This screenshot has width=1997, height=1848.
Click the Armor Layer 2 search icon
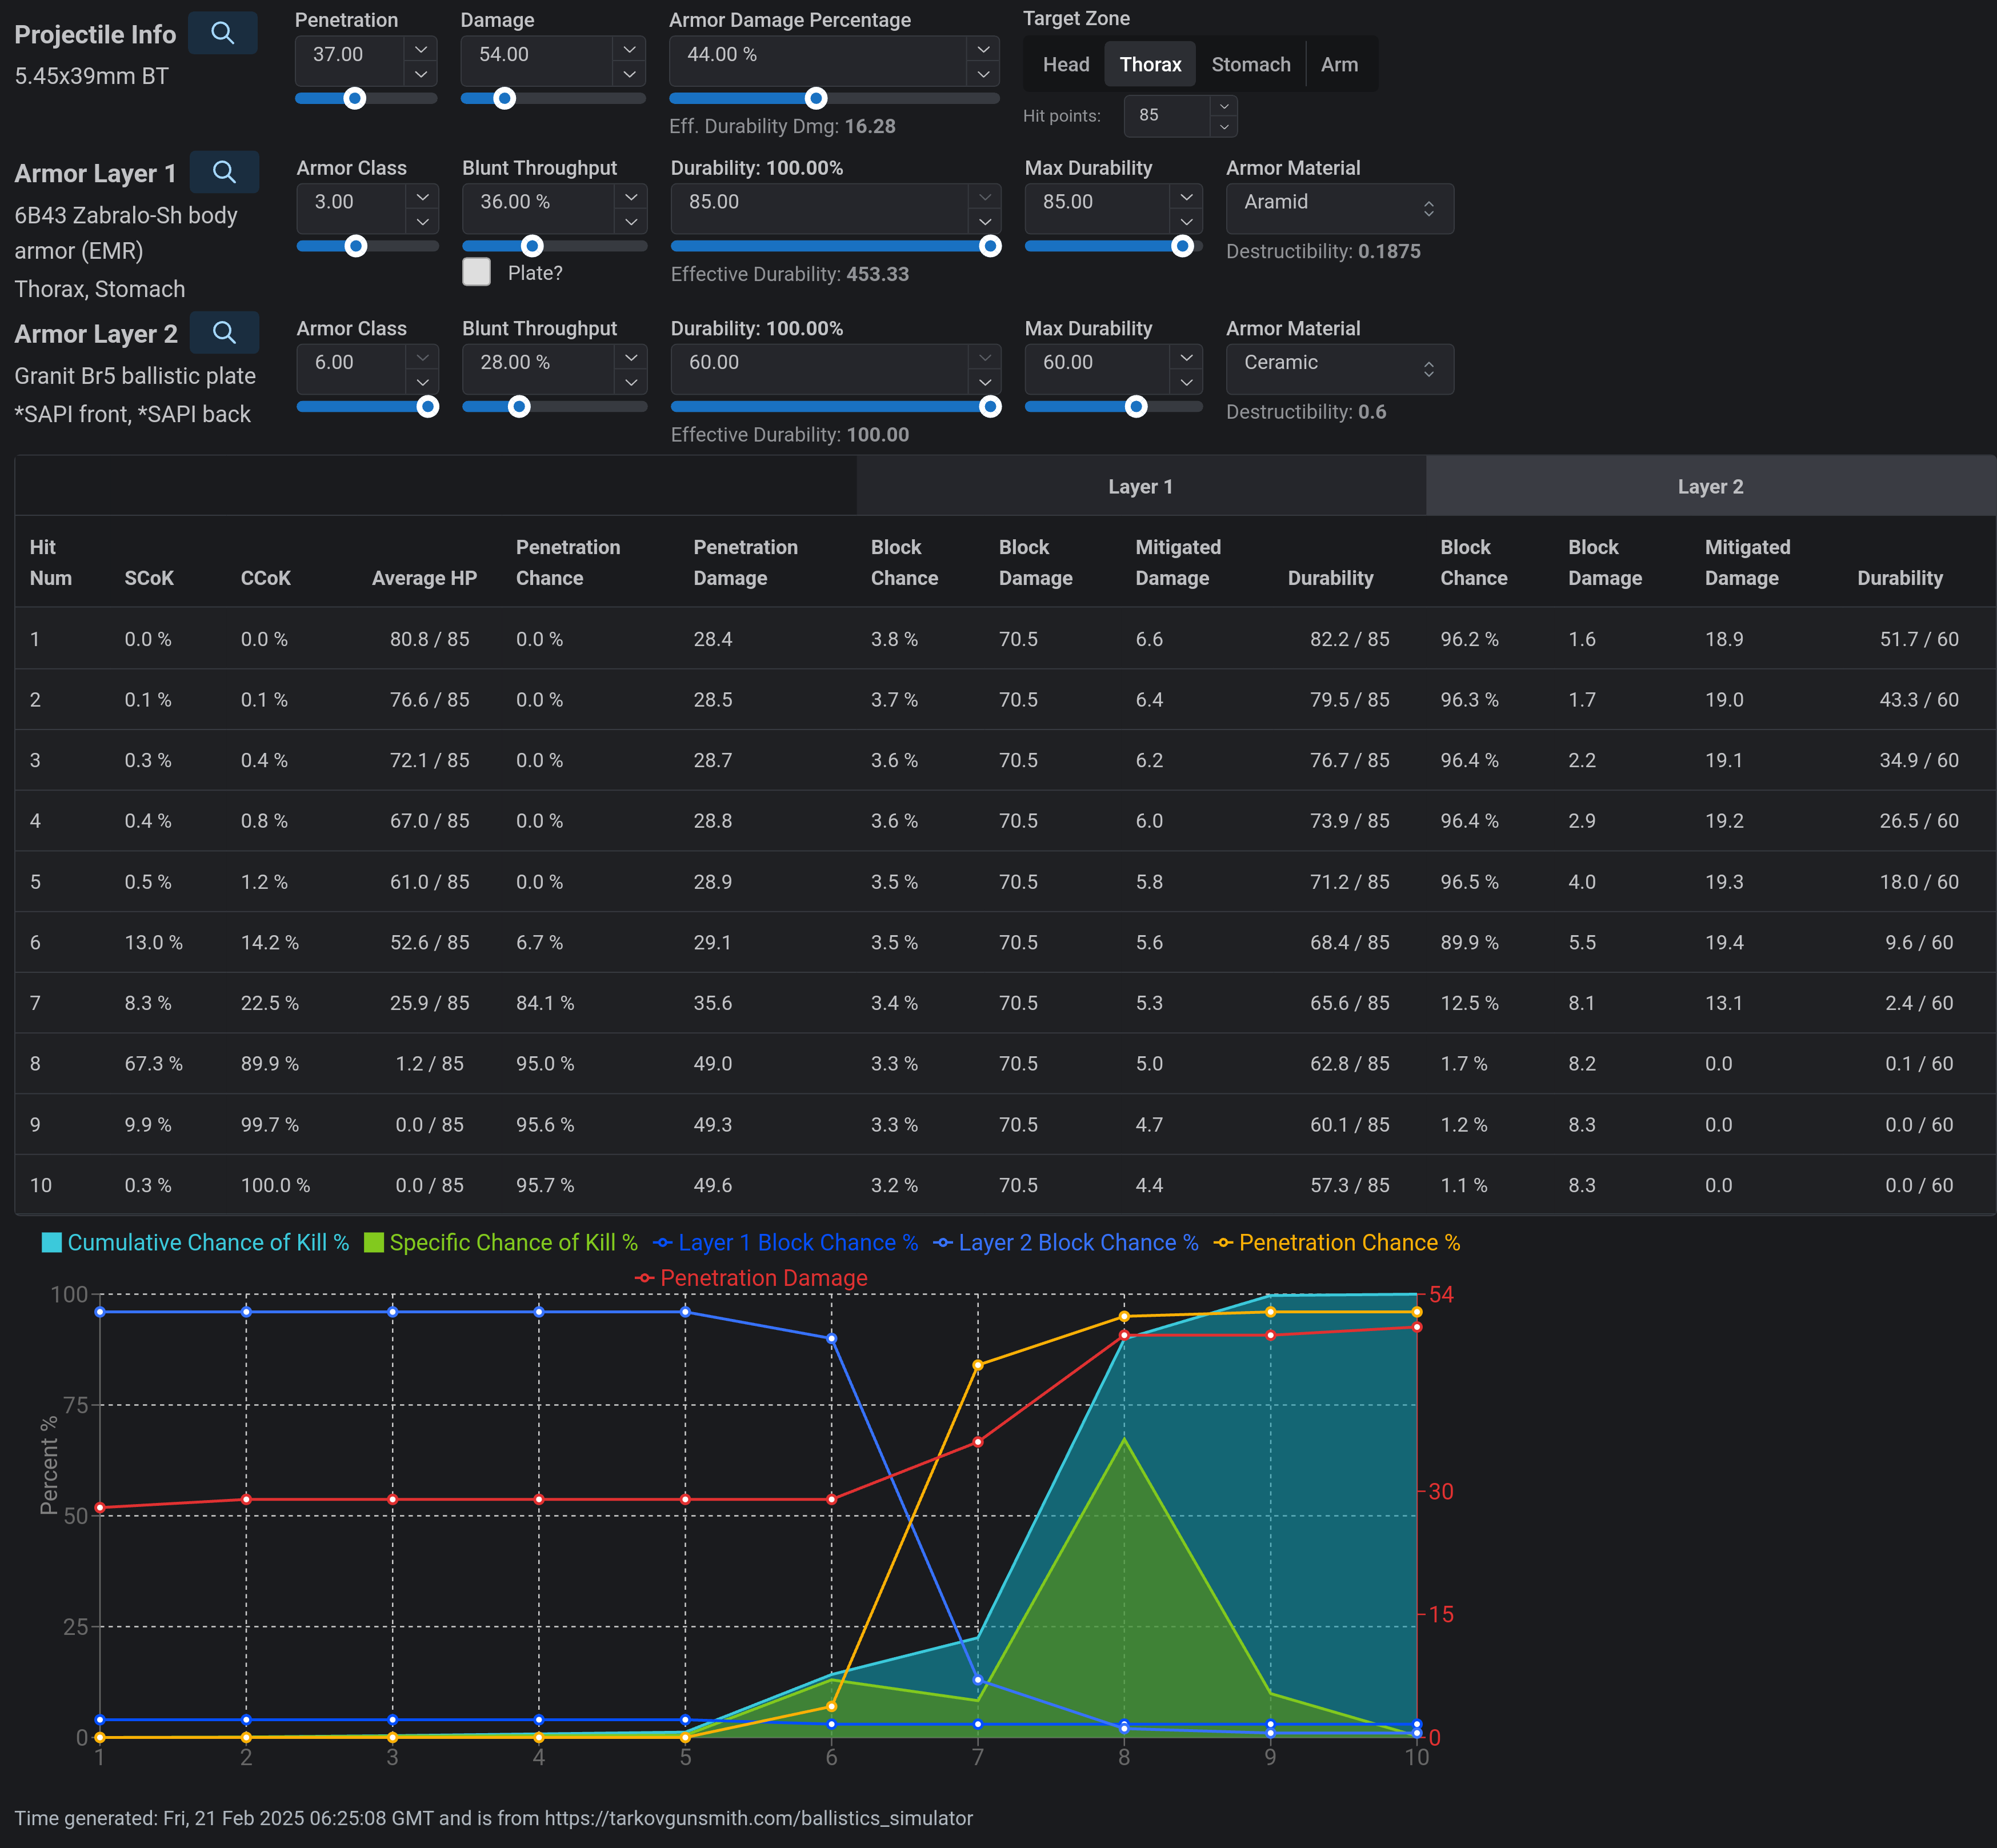coord(224,333)
